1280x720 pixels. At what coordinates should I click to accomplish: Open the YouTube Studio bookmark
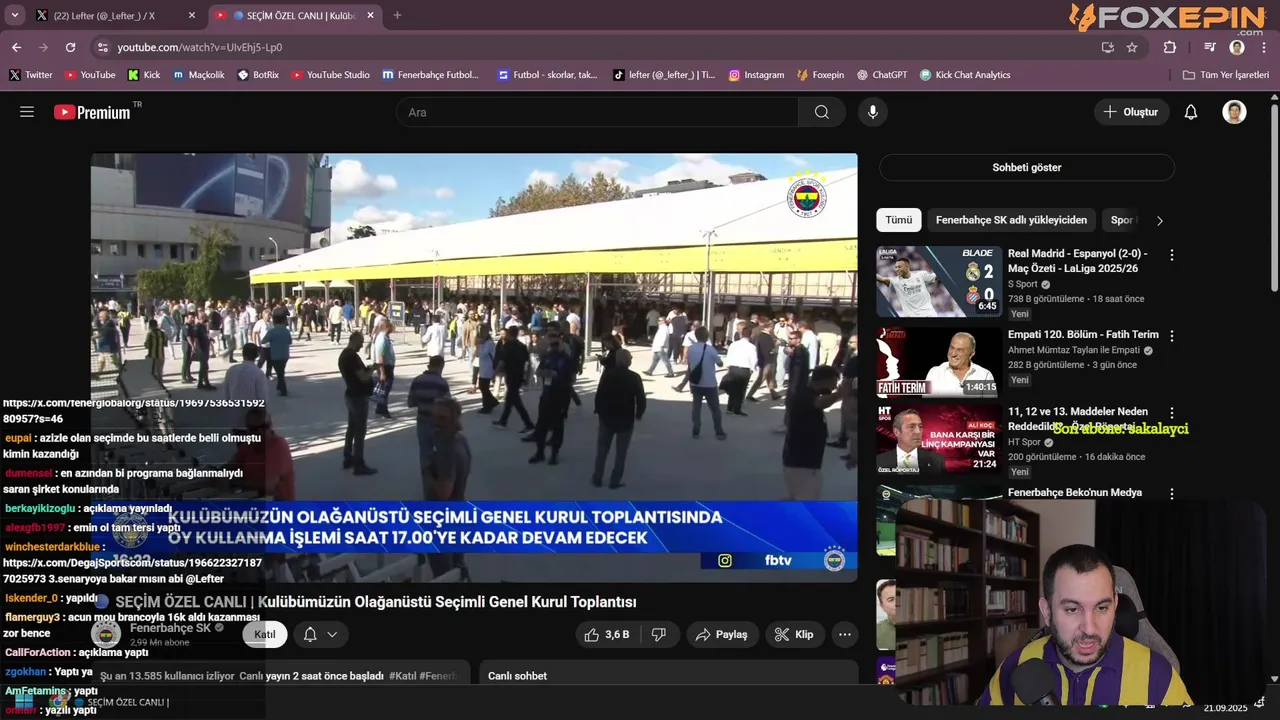[x=330, y=75]
